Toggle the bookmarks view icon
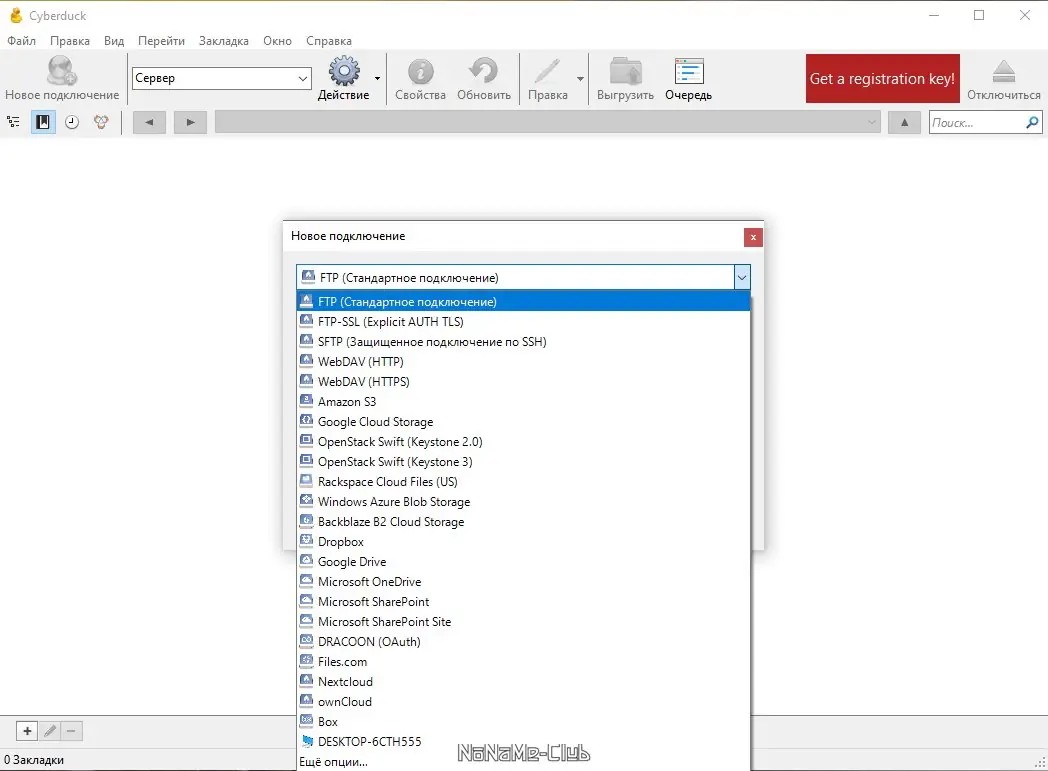Image resolution: width=1048 pixels, height=771 pixels. coord(43,122)
